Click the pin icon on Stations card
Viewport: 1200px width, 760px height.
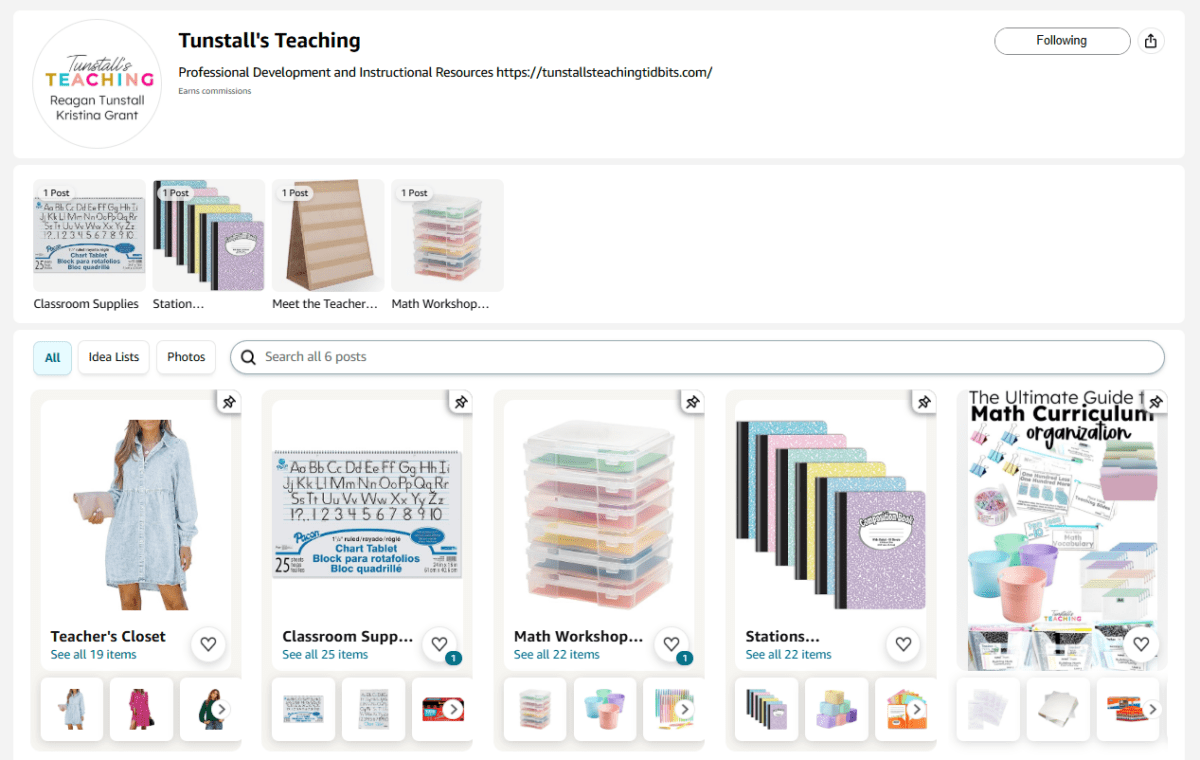pyautogui.click(x=925, y=402)
